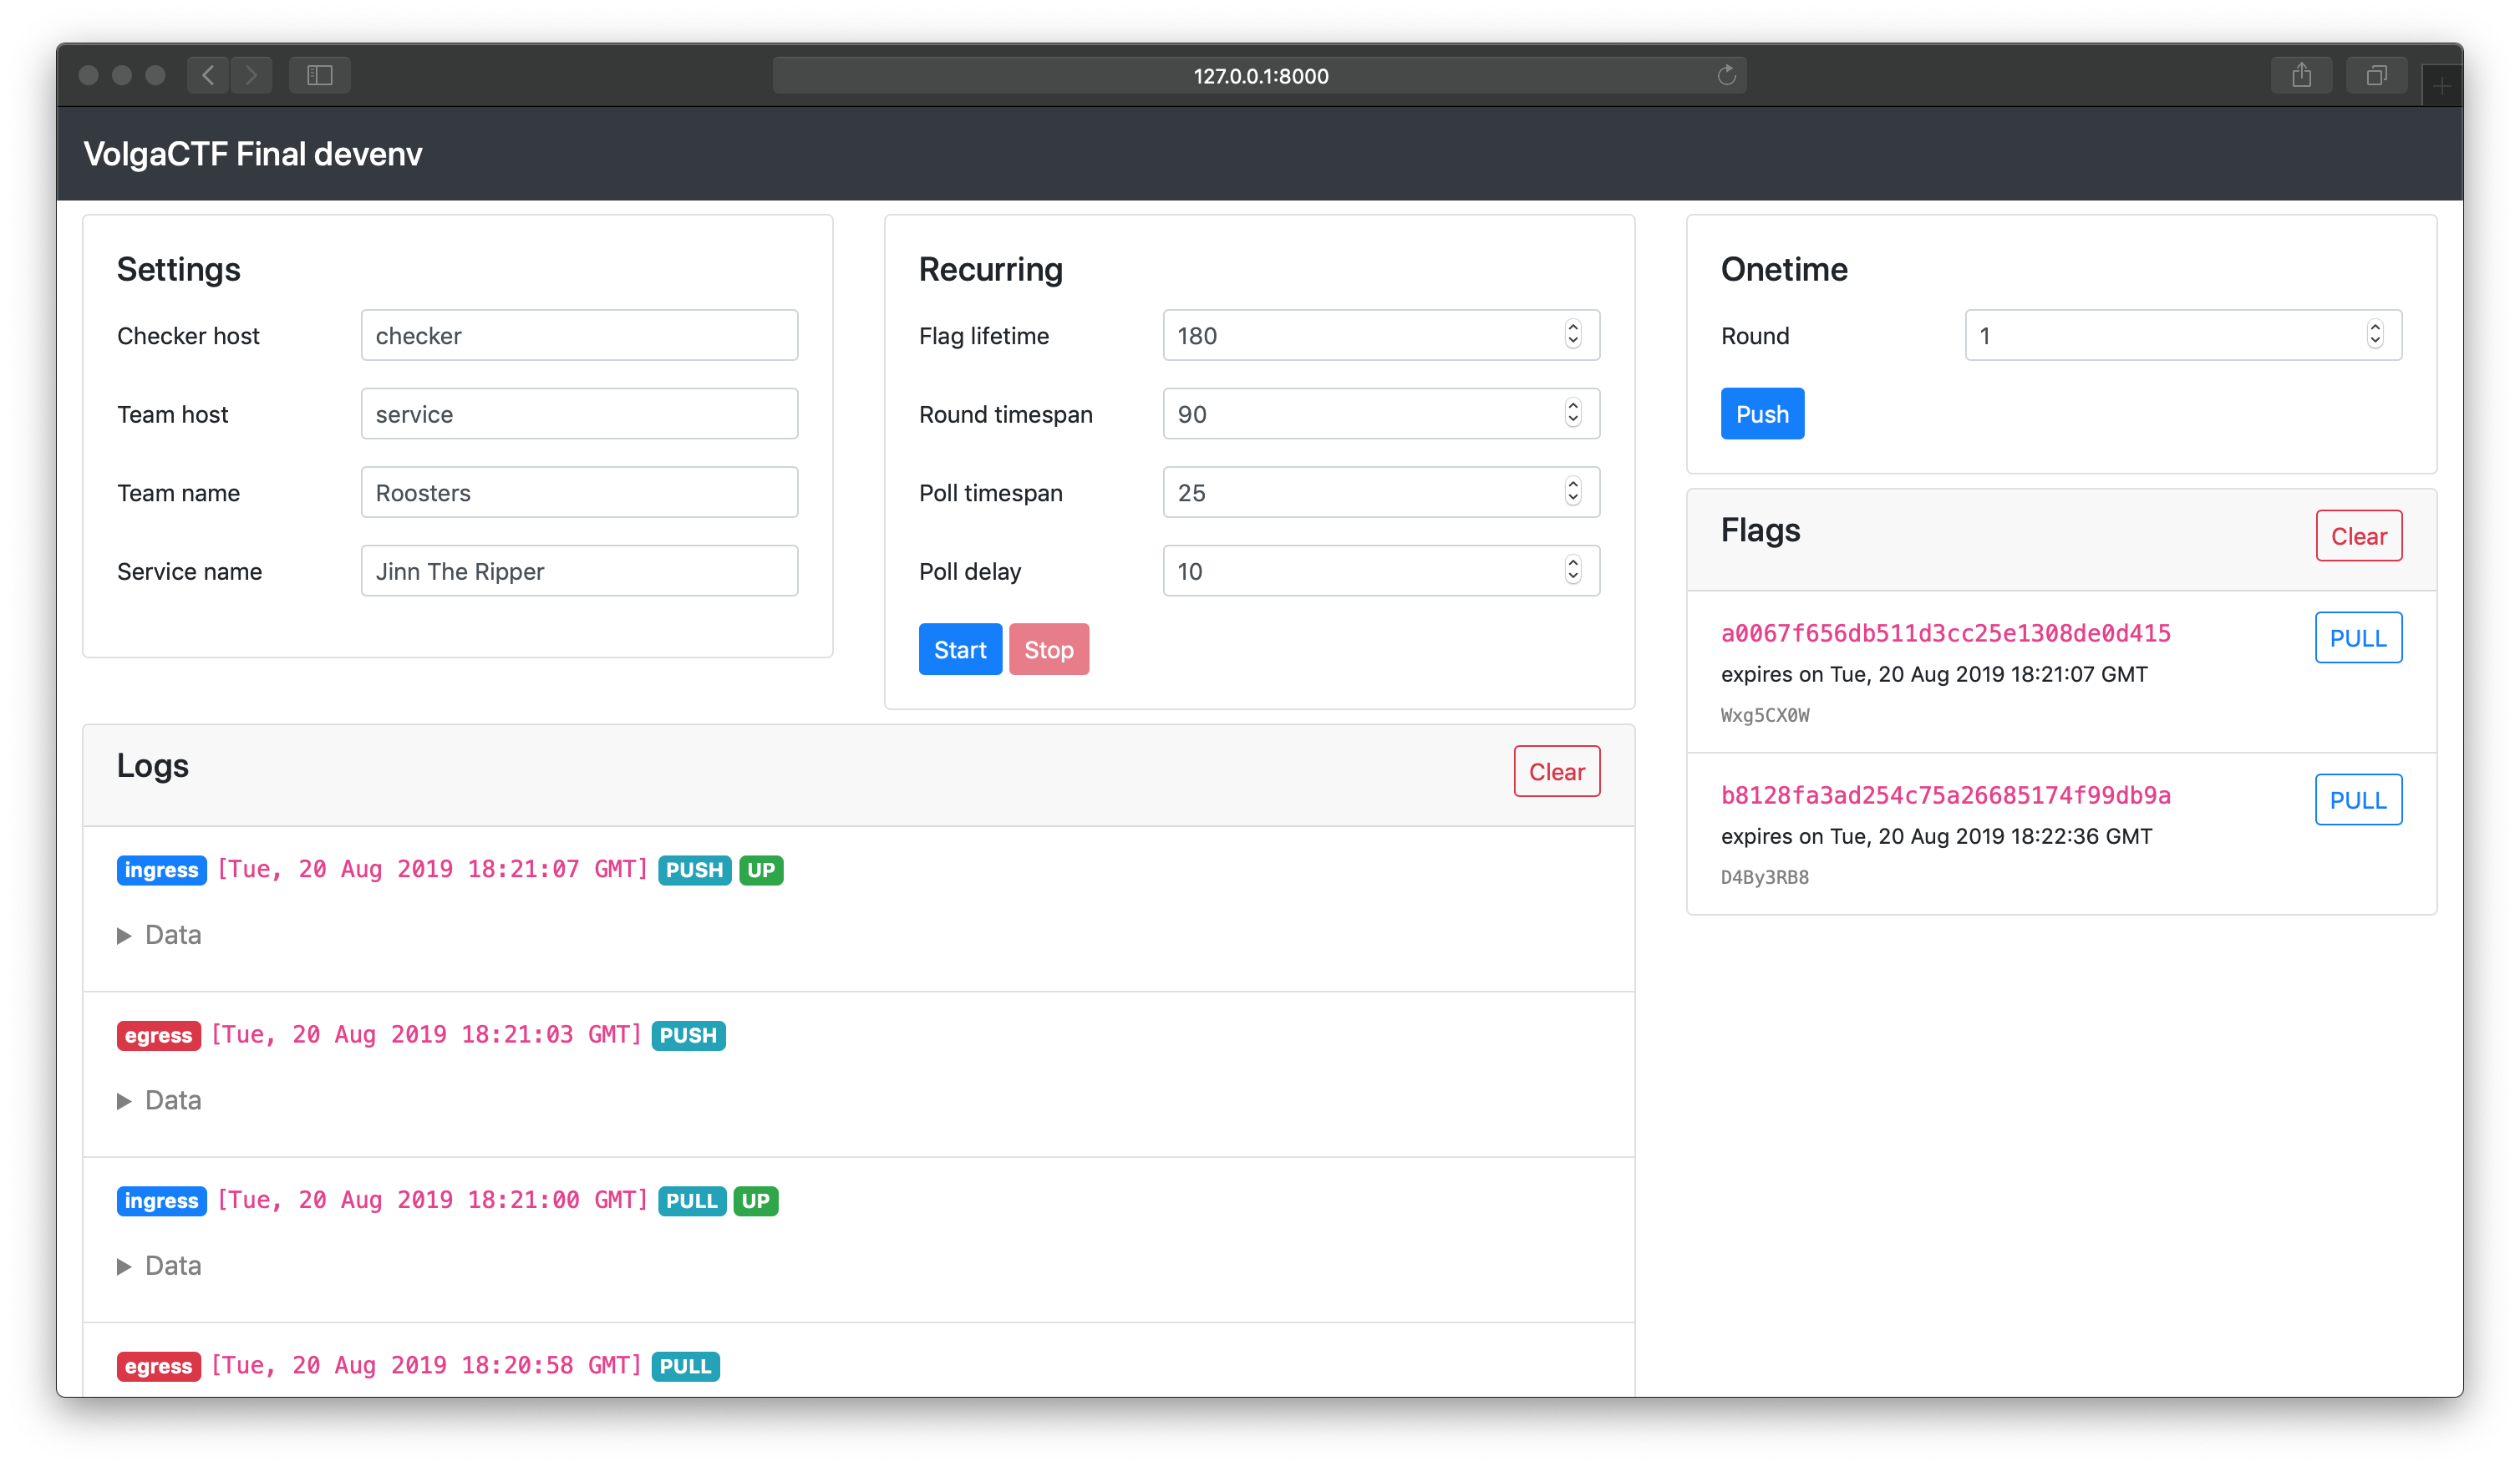Adjust the Onetime Round stepper
The width and height of the screenshot is (2520, 1467).
(2374, 335)
